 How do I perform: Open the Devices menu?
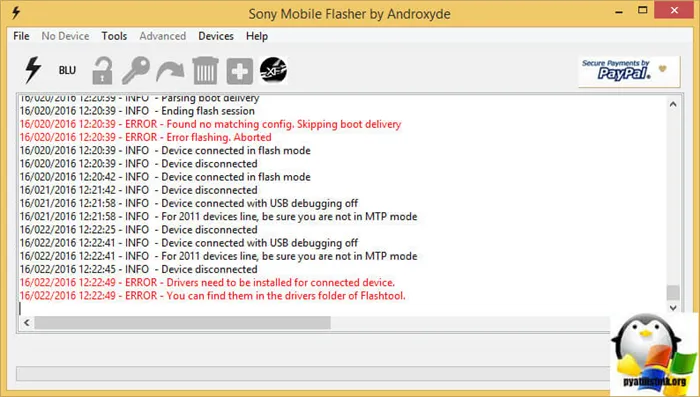click(x=216, y=36)
